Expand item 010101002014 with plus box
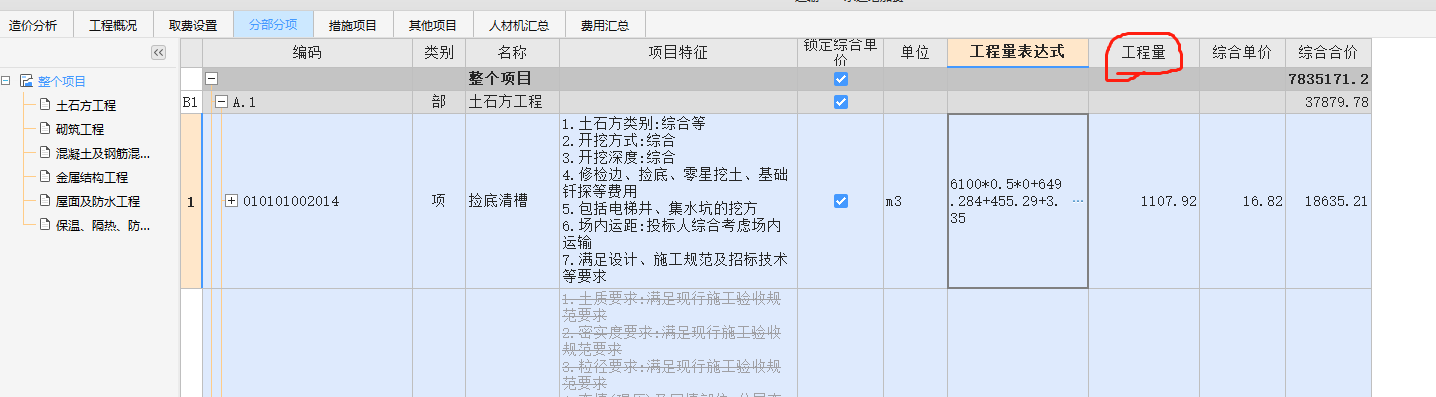The width and height of the screenshot is (1436, 397). click(x=232, y=201)
